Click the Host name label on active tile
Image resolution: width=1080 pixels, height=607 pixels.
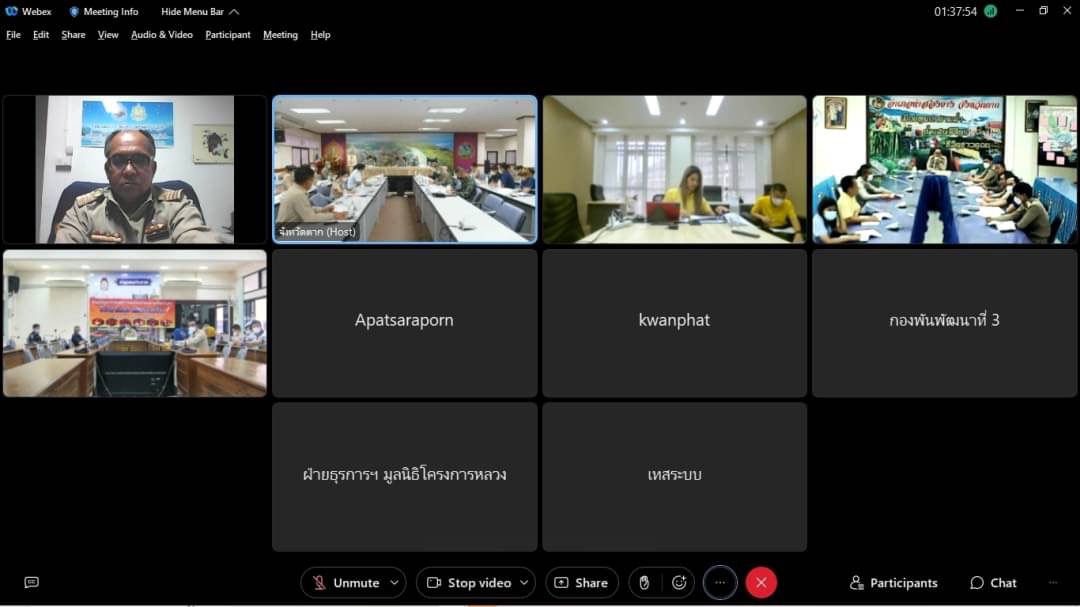click(318, 232)
